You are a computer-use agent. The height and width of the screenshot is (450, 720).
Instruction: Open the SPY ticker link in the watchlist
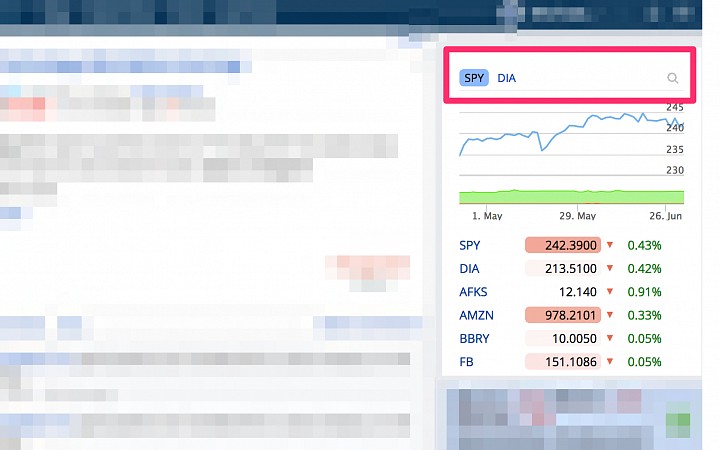pos(469,245)
